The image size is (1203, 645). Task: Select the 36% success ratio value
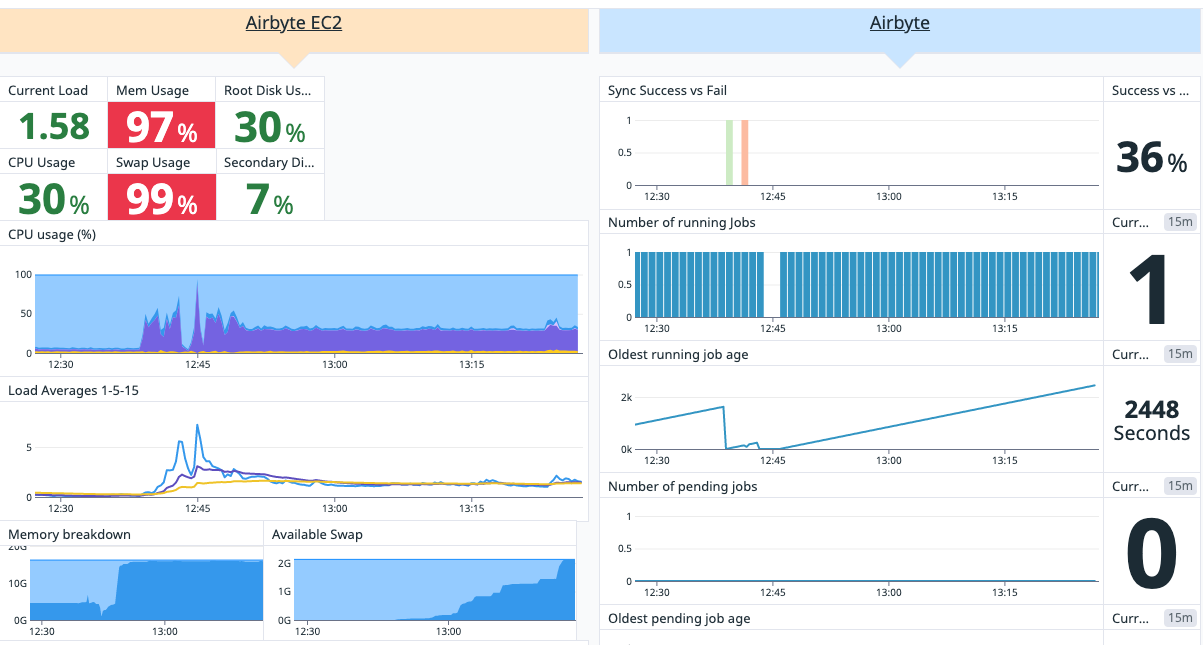(x=1152, y=158)
